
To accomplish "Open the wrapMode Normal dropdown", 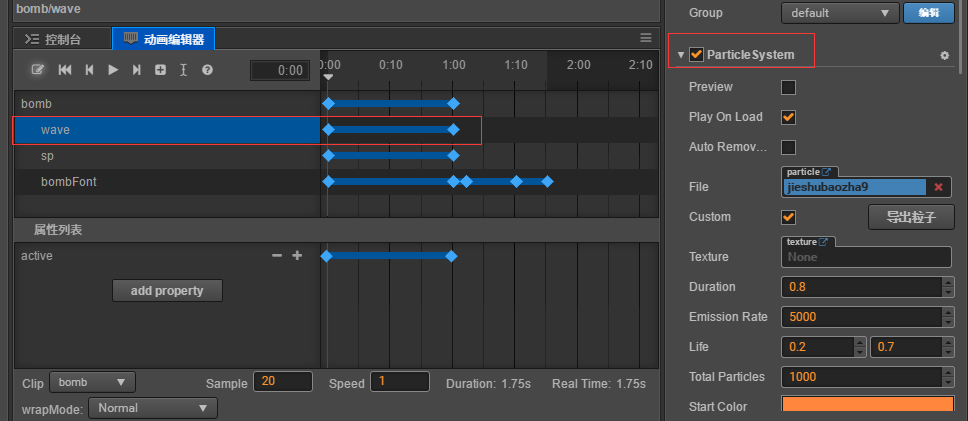I will point(152,408).
